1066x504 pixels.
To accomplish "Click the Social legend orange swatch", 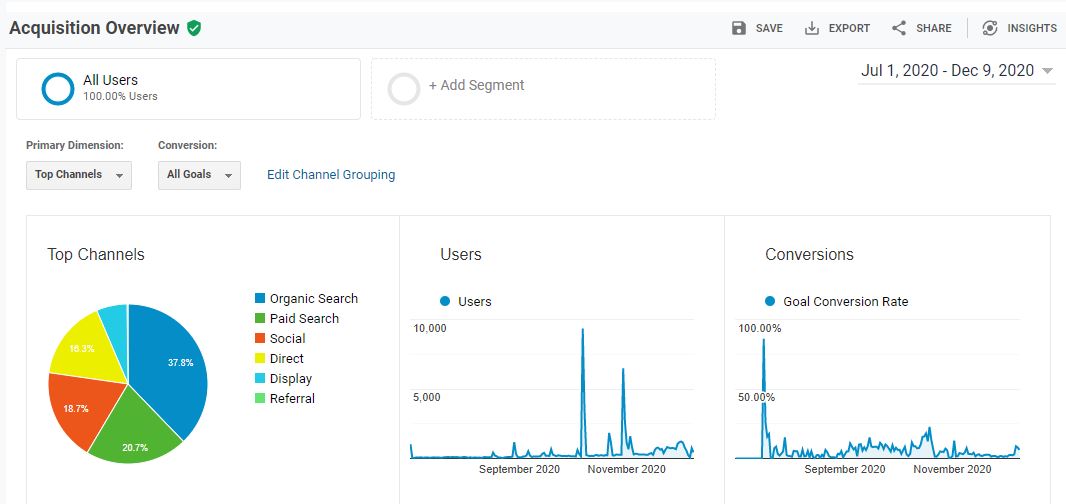I will pos(261,338).
